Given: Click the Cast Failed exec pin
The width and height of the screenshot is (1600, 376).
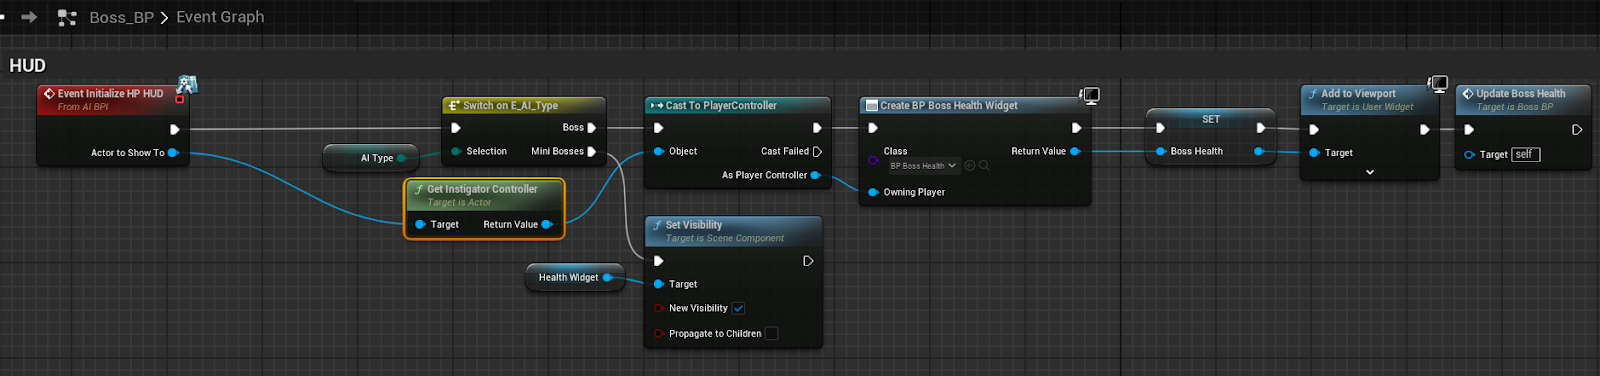Looking at the screenshot, I should click(x=817, y=152).
